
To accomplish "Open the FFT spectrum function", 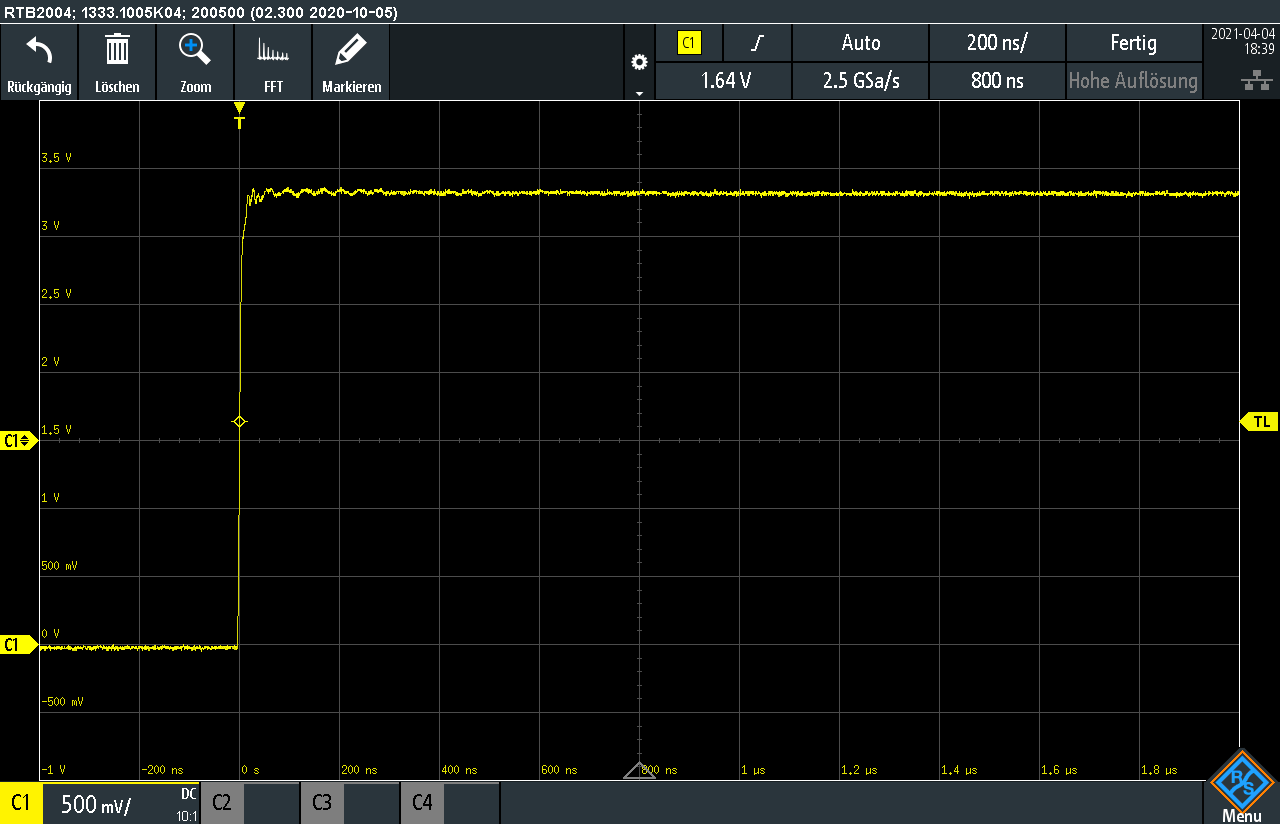I will click(273, 50).
